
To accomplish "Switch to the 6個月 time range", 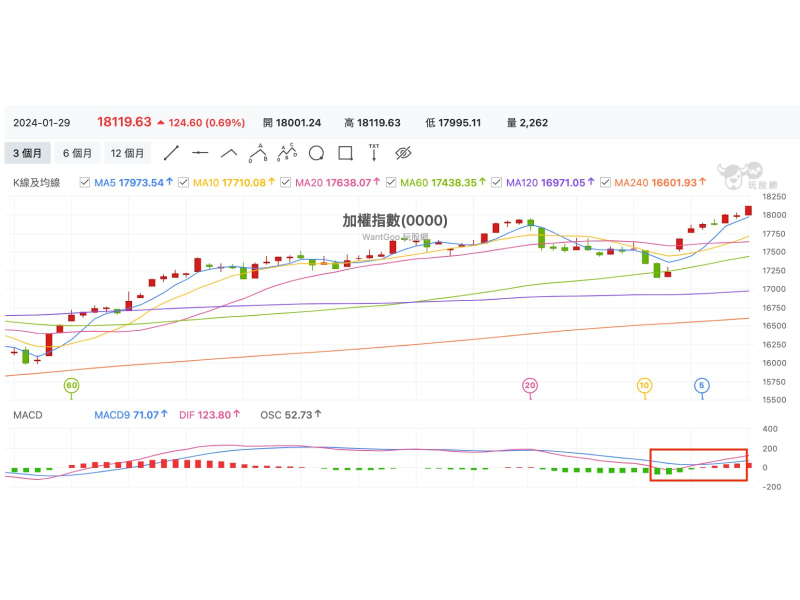I will click(x=77, y=153).
